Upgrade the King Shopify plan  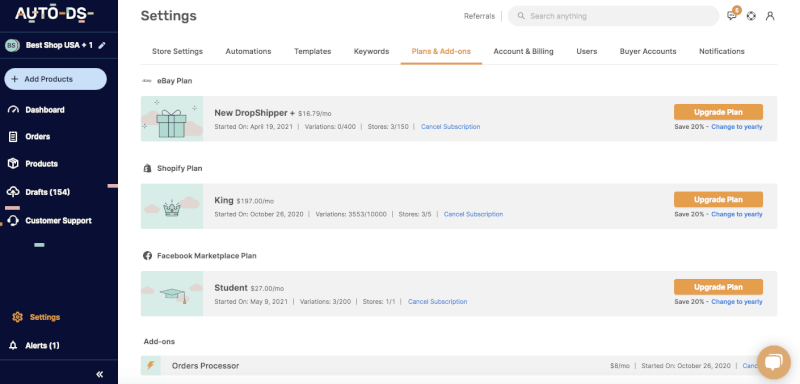pos(718,199)
